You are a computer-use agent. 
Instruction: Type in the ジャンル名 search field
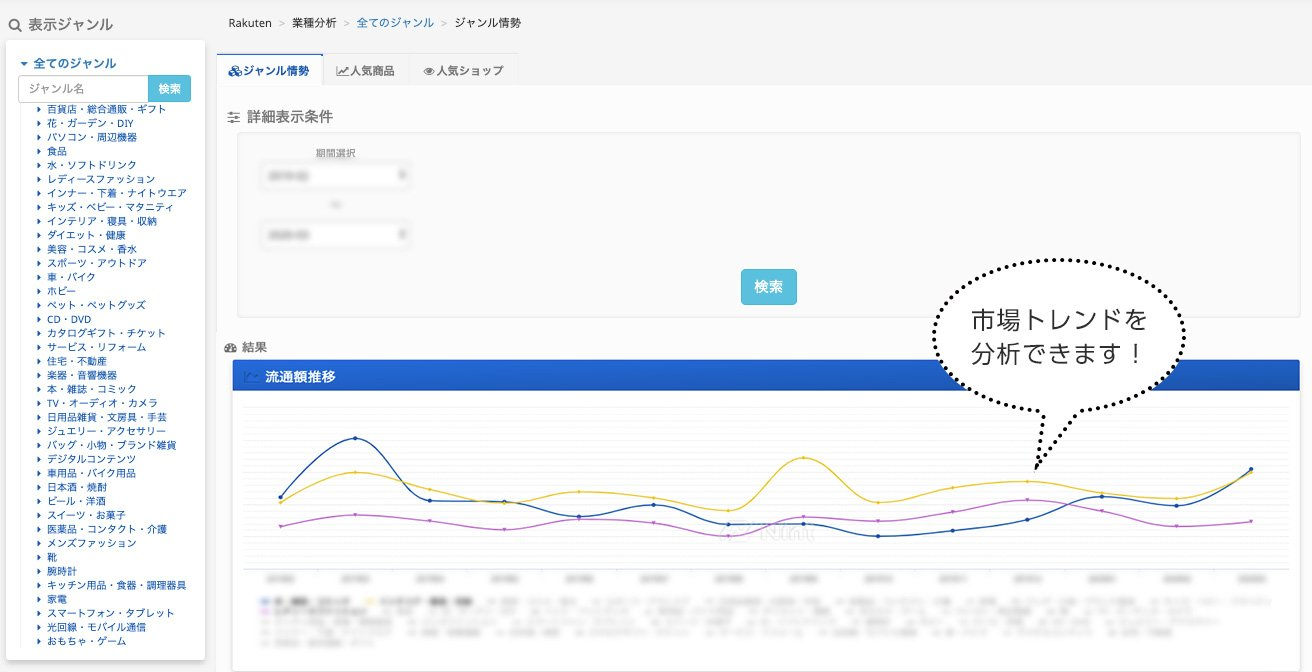click(x=83, y=89)
